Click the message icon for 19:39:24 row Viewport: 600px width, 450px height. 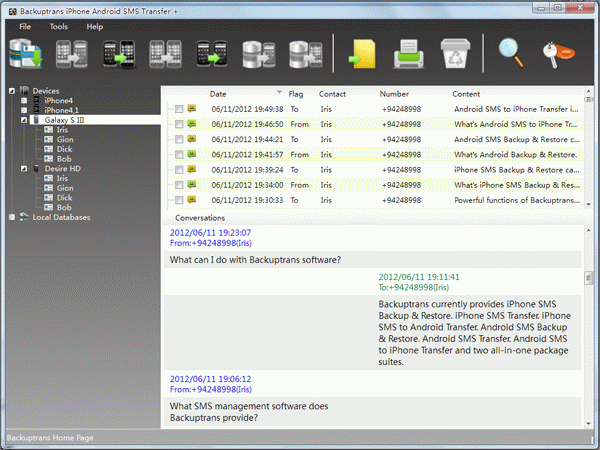192,169
